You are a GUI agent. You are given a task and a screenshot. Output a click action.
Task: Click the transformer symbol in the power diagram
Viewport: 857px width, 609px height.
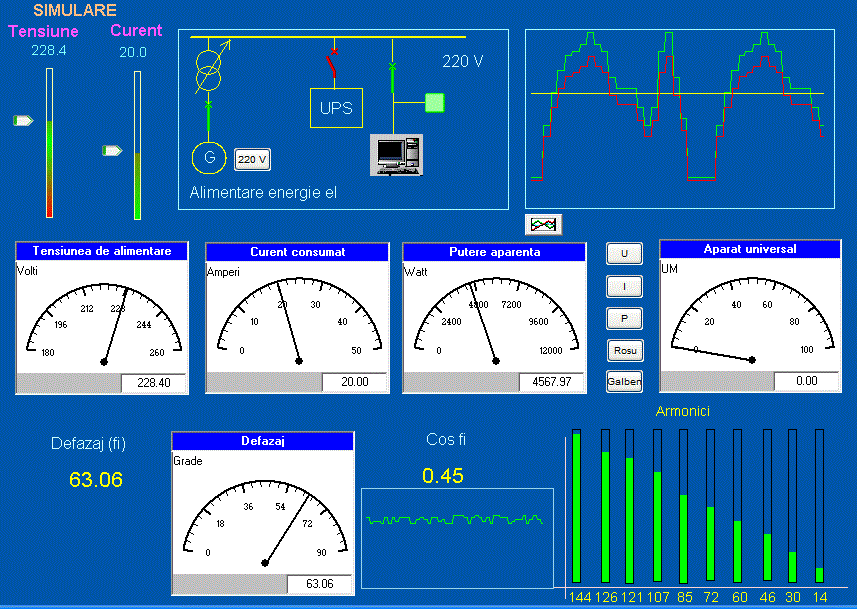208,71
